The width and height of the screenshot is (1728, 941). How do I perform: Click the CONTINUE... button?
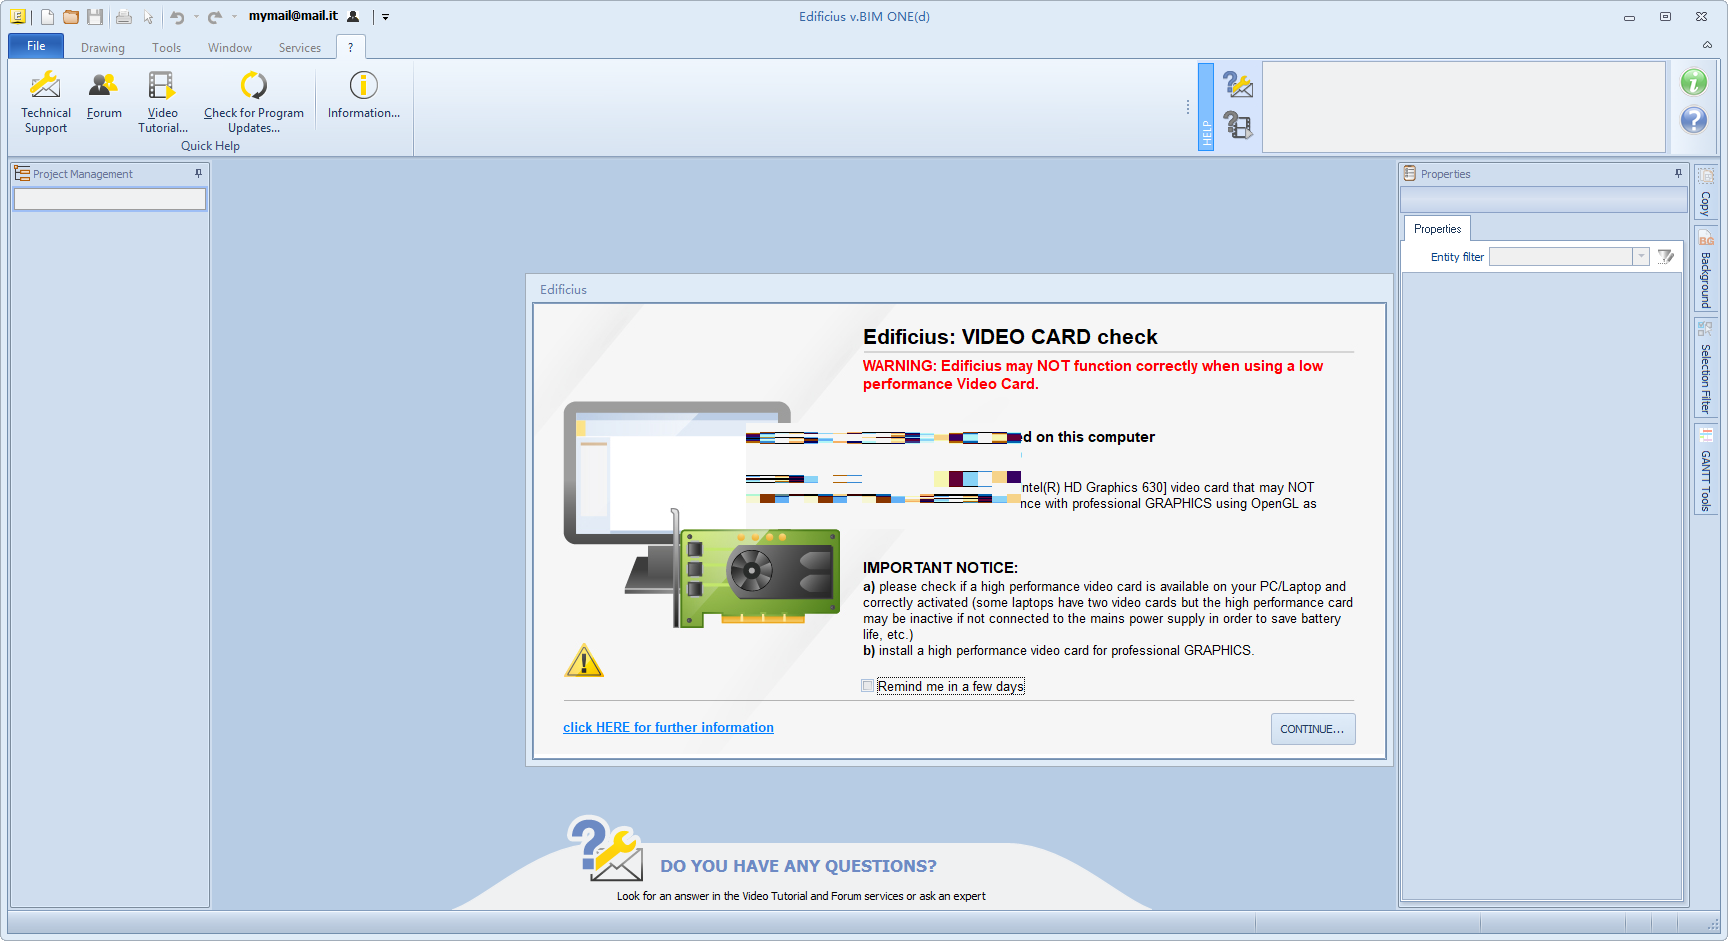[1313, 729]
